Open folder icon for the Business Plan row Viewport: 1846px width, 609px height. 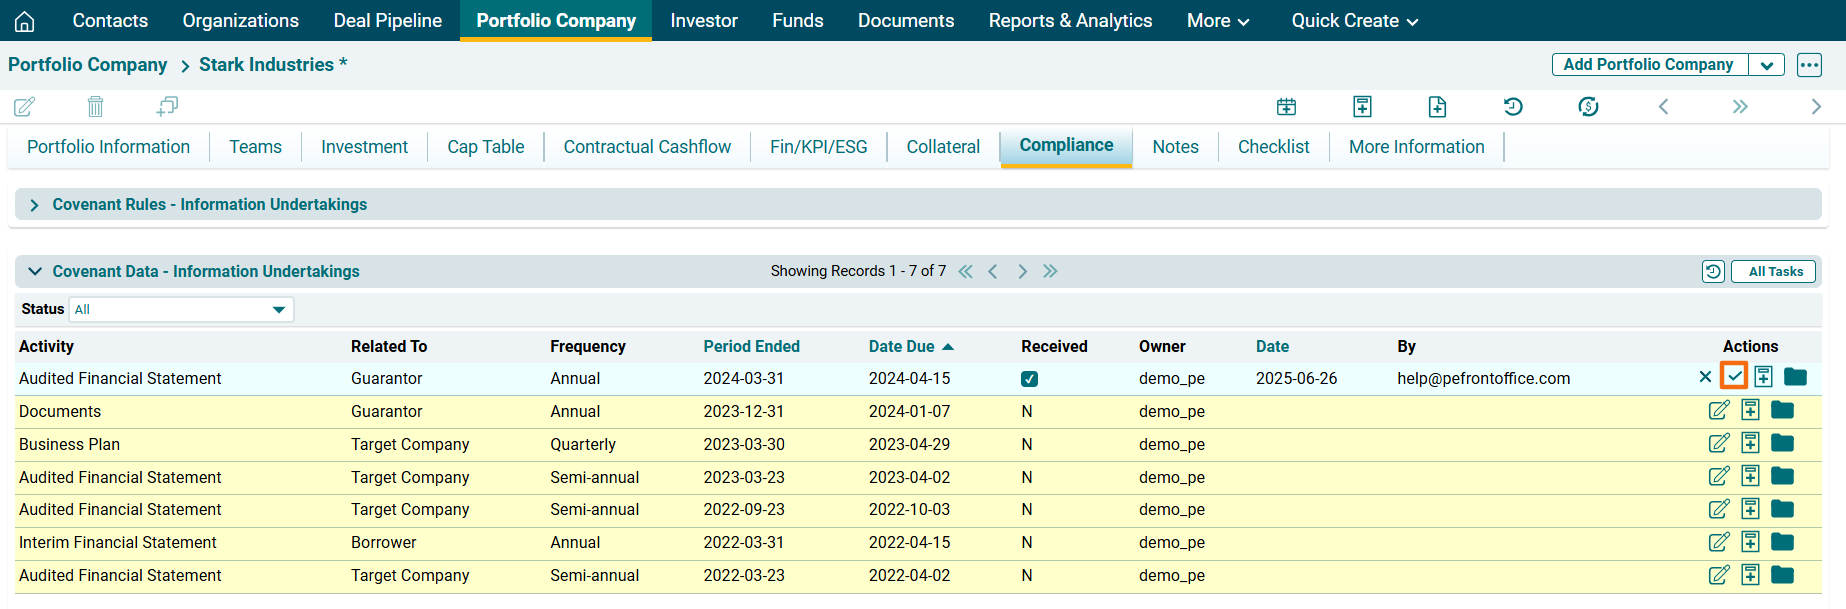(1782, 443)
